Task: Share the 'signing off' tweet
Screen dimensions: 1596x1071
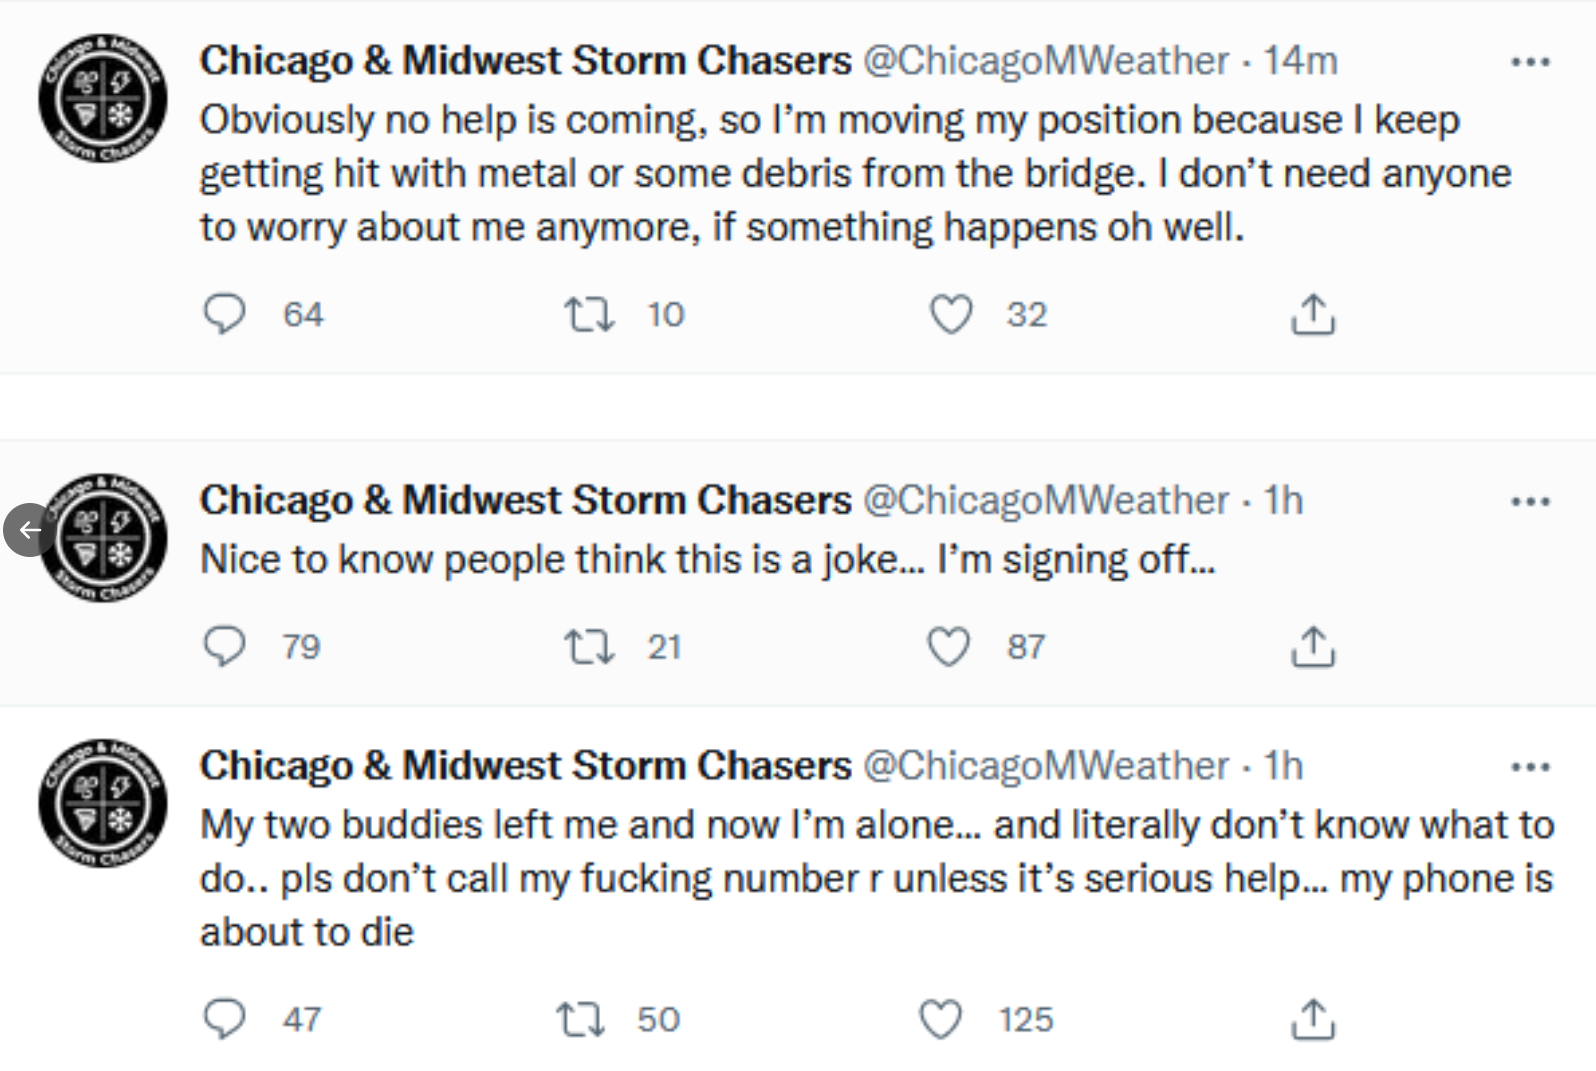Action: [1313, 646]
